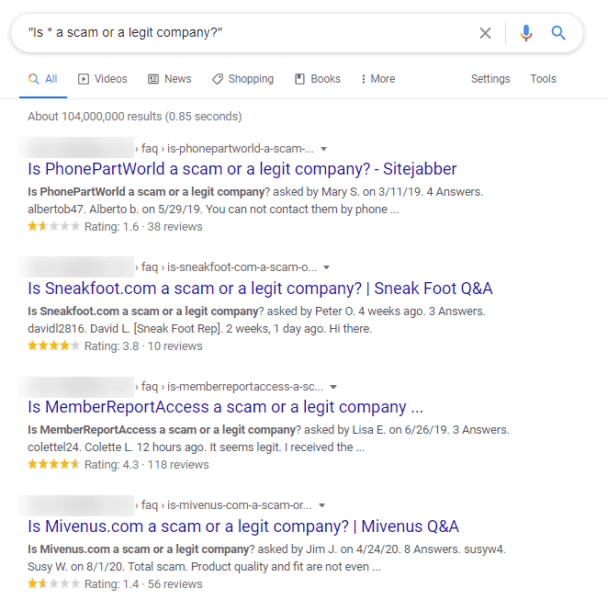Screen dimensions: 608x600
Task: Clear the search box with X icon
Action: pos(485,33)
